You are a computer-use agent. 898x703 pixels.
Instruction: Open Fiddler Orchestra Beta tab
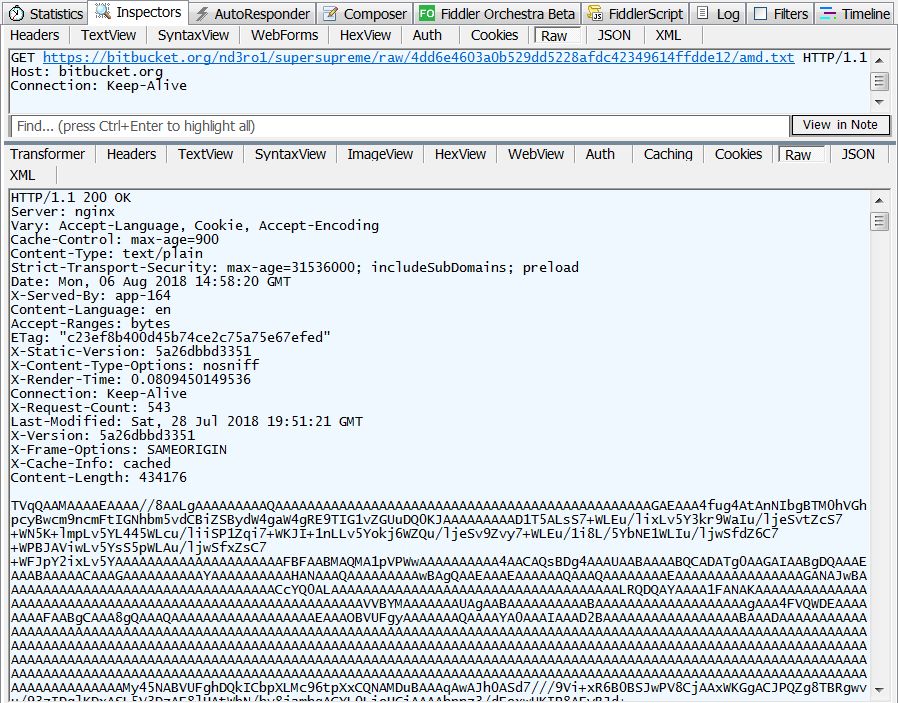click(x=497, y=13)
